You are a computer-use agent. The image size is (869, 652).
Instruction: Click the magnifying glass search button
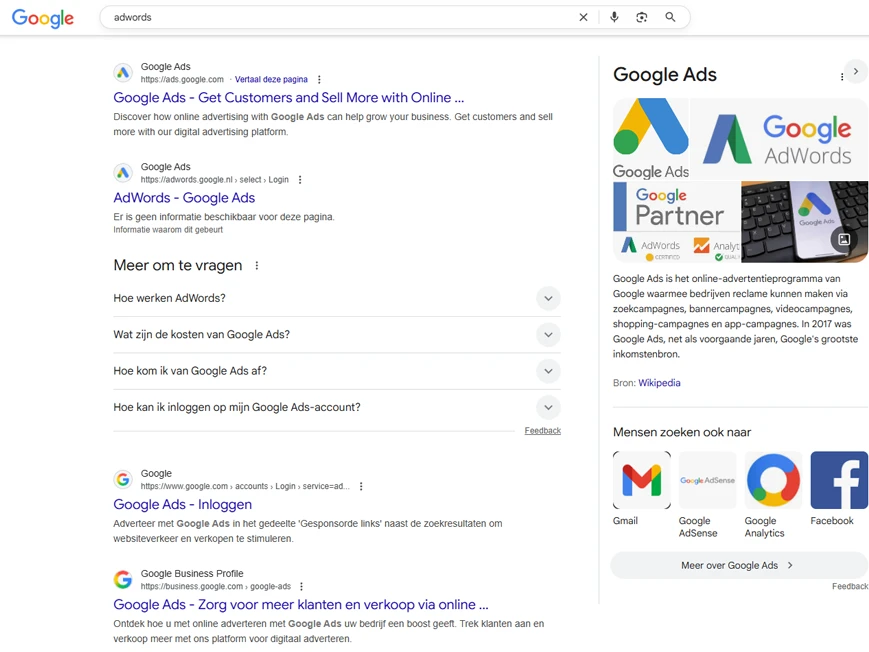671,17
